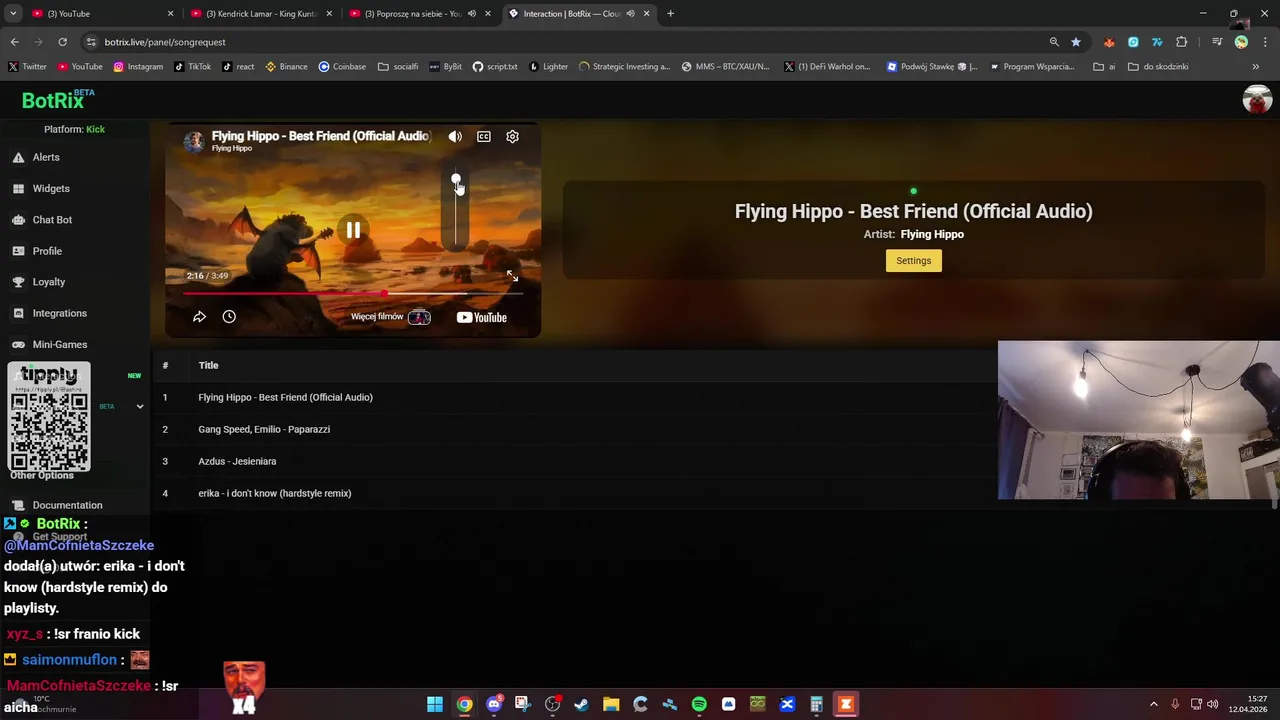Select the queue row Azdus - Jesieniara

(x=575, y=461)
